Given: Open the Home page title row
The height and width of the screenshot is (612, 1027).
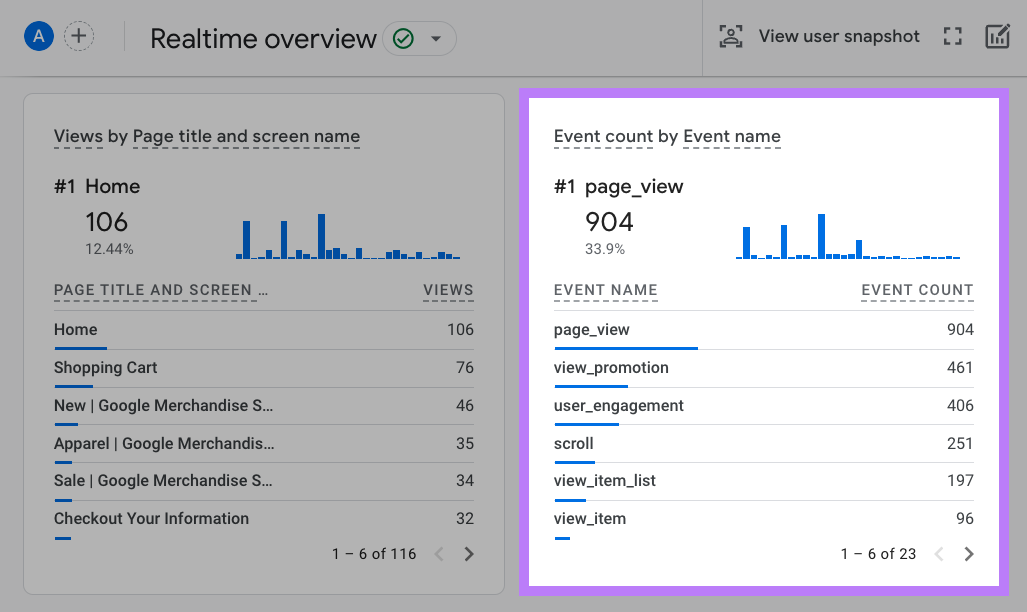Looking at the screenshot, I should click(x=78, y=329).
